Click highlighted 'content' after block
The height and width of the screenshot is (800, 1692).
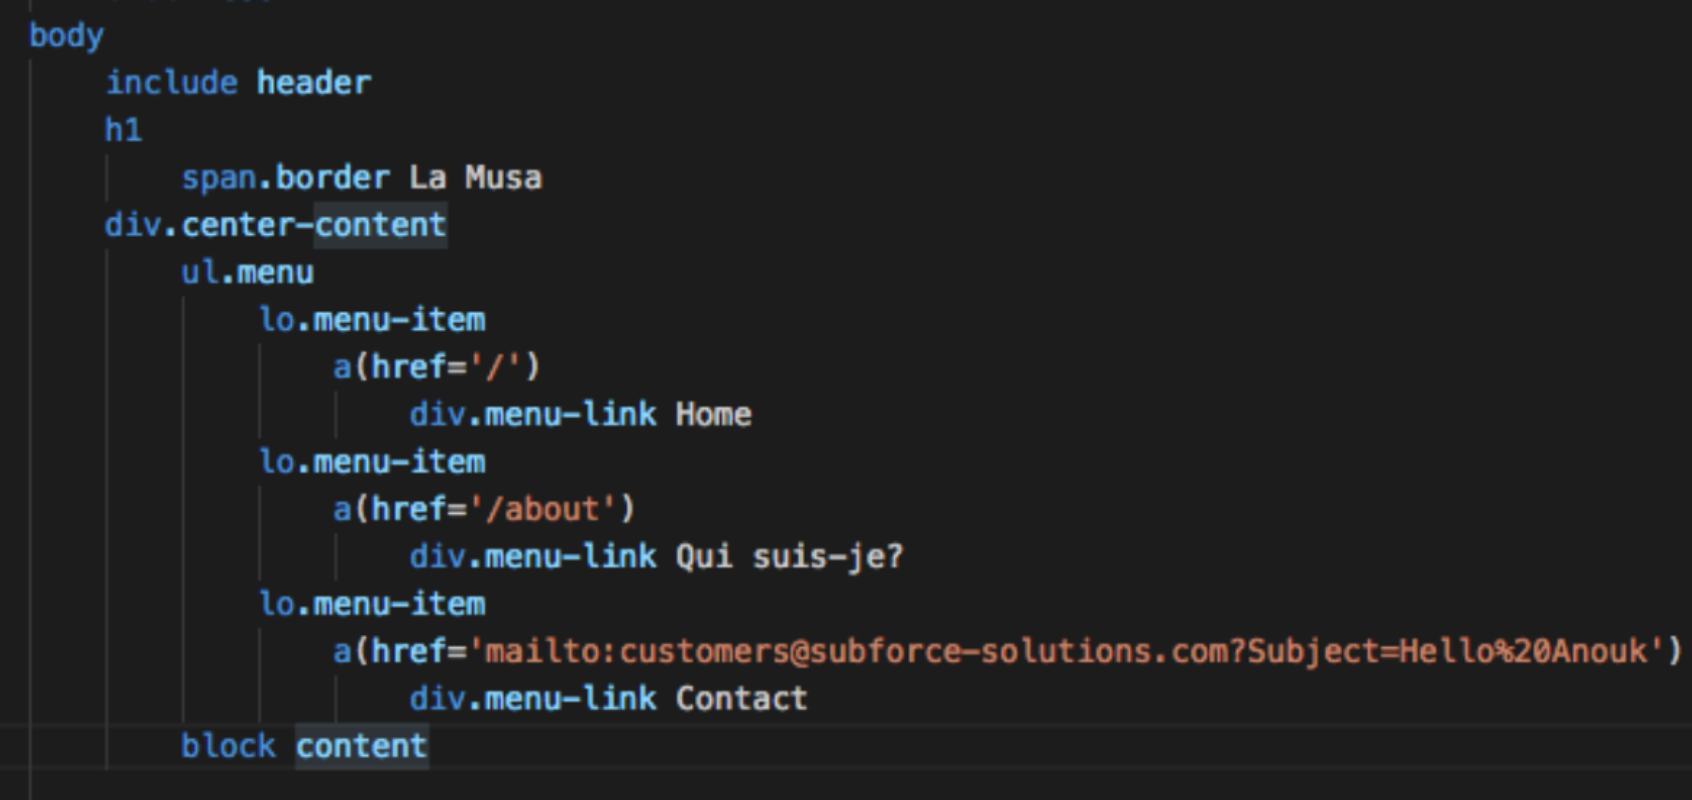pos(361,746)
